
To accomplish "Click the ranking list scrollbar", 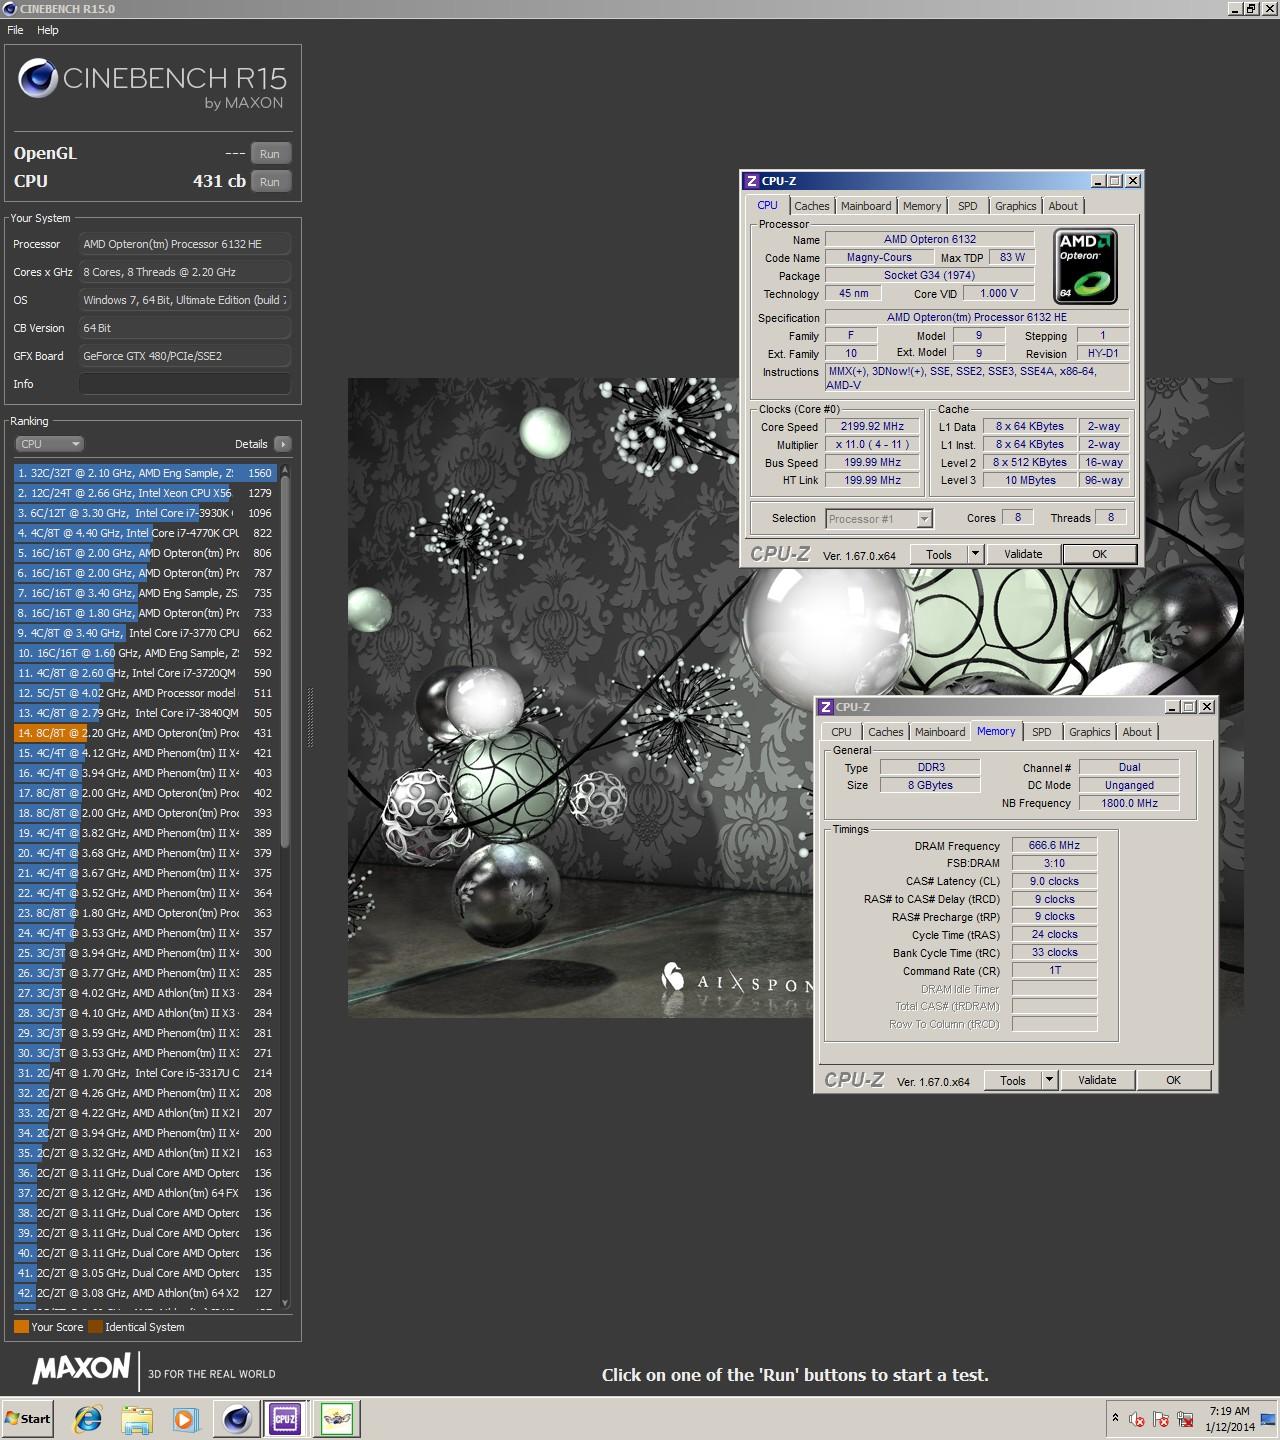I will click(x=285, y=660).
